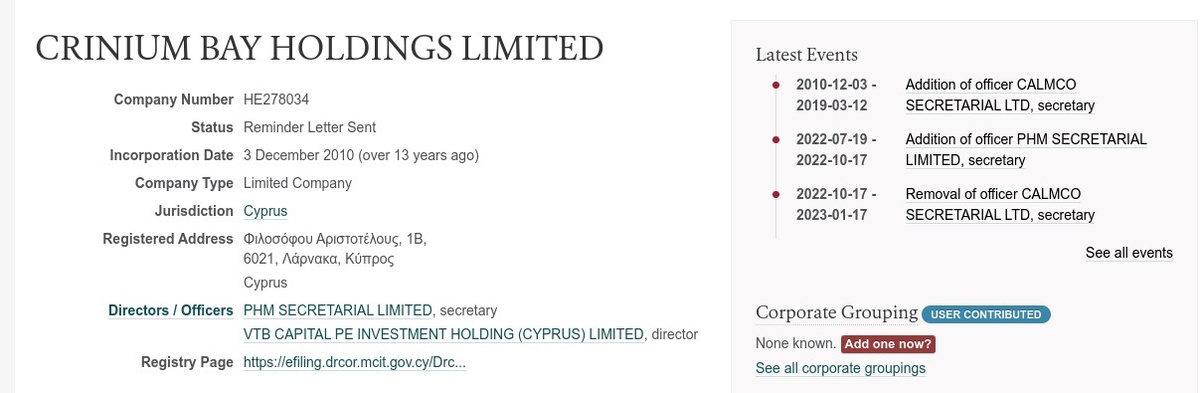Click the USER CONTRIBUTED badge

(x=986, y=314)
